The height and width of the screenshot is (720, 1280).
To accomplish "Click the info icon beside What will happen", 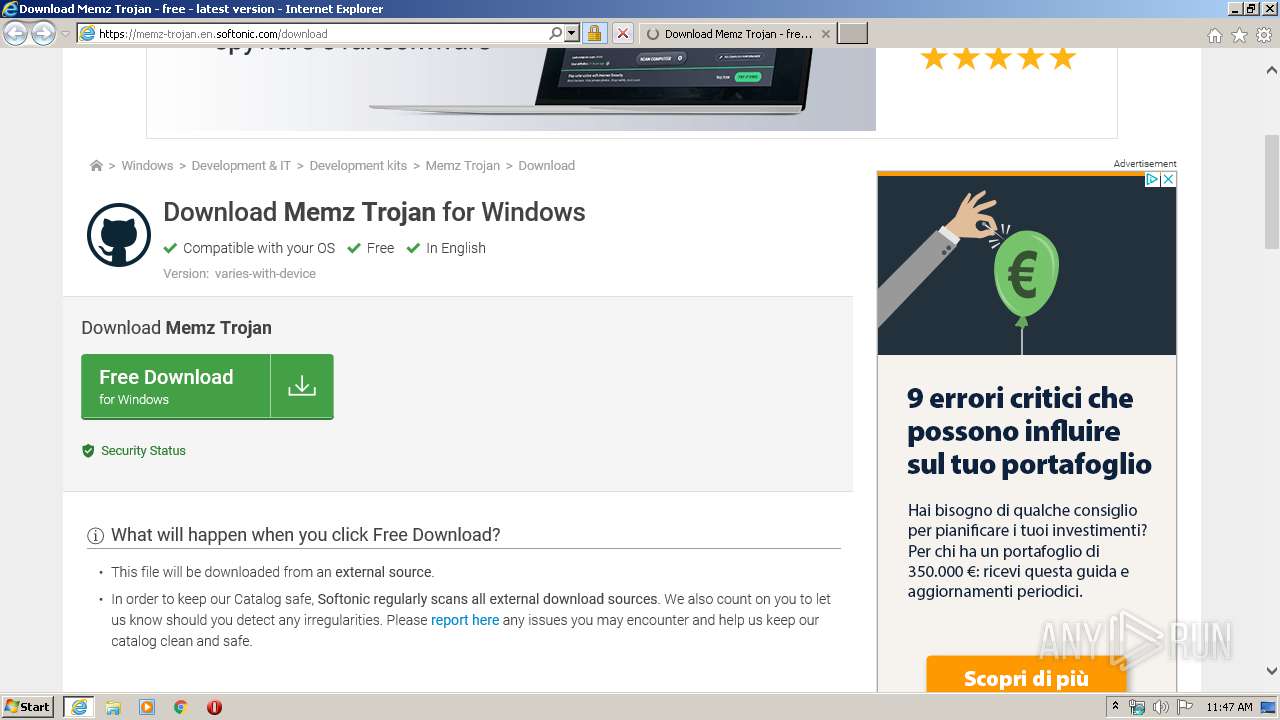I will (96, 536).
